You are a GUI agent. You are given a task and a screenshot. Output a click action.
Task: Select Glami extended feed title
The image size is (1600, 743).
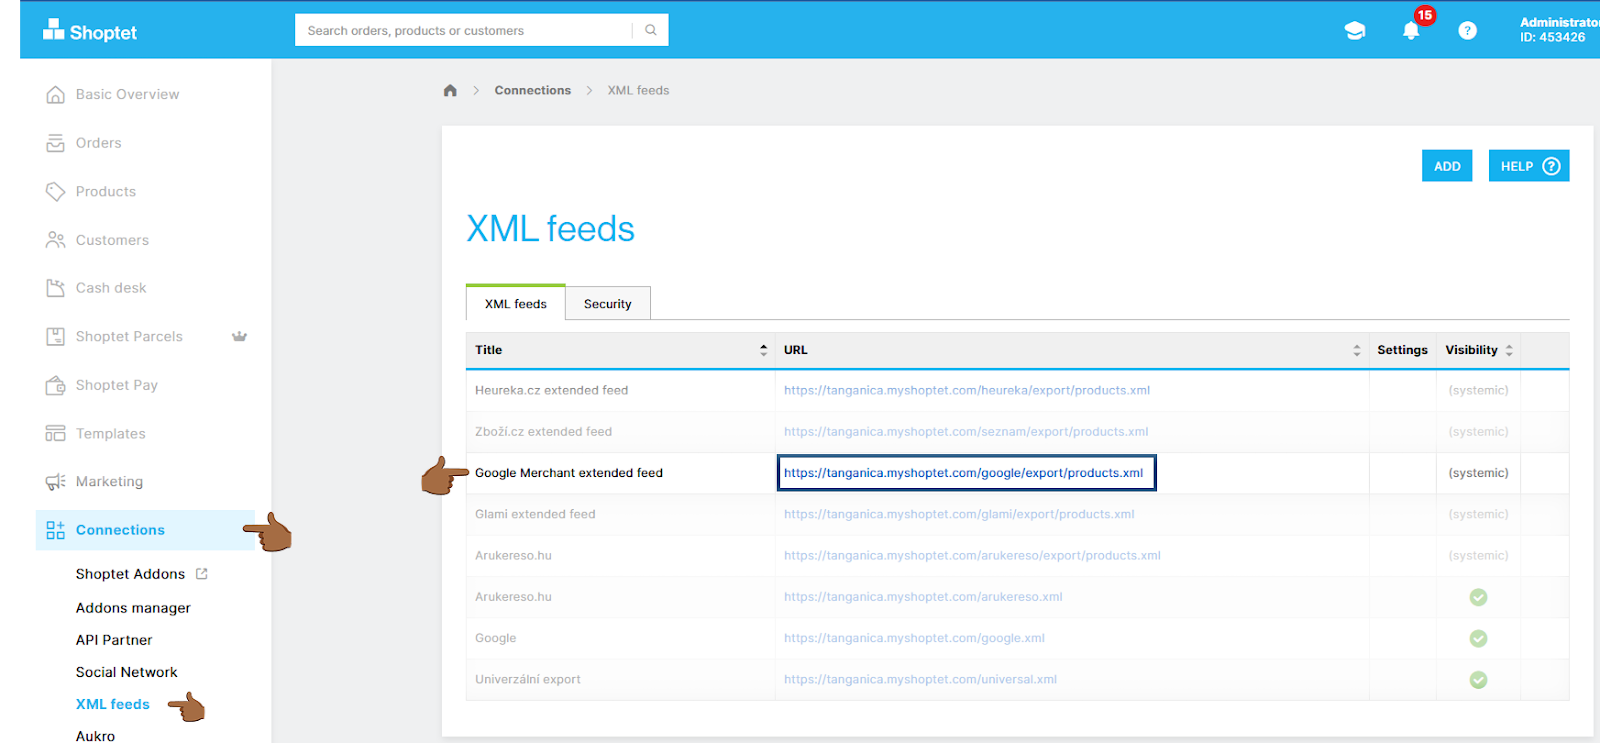(535, 514)
